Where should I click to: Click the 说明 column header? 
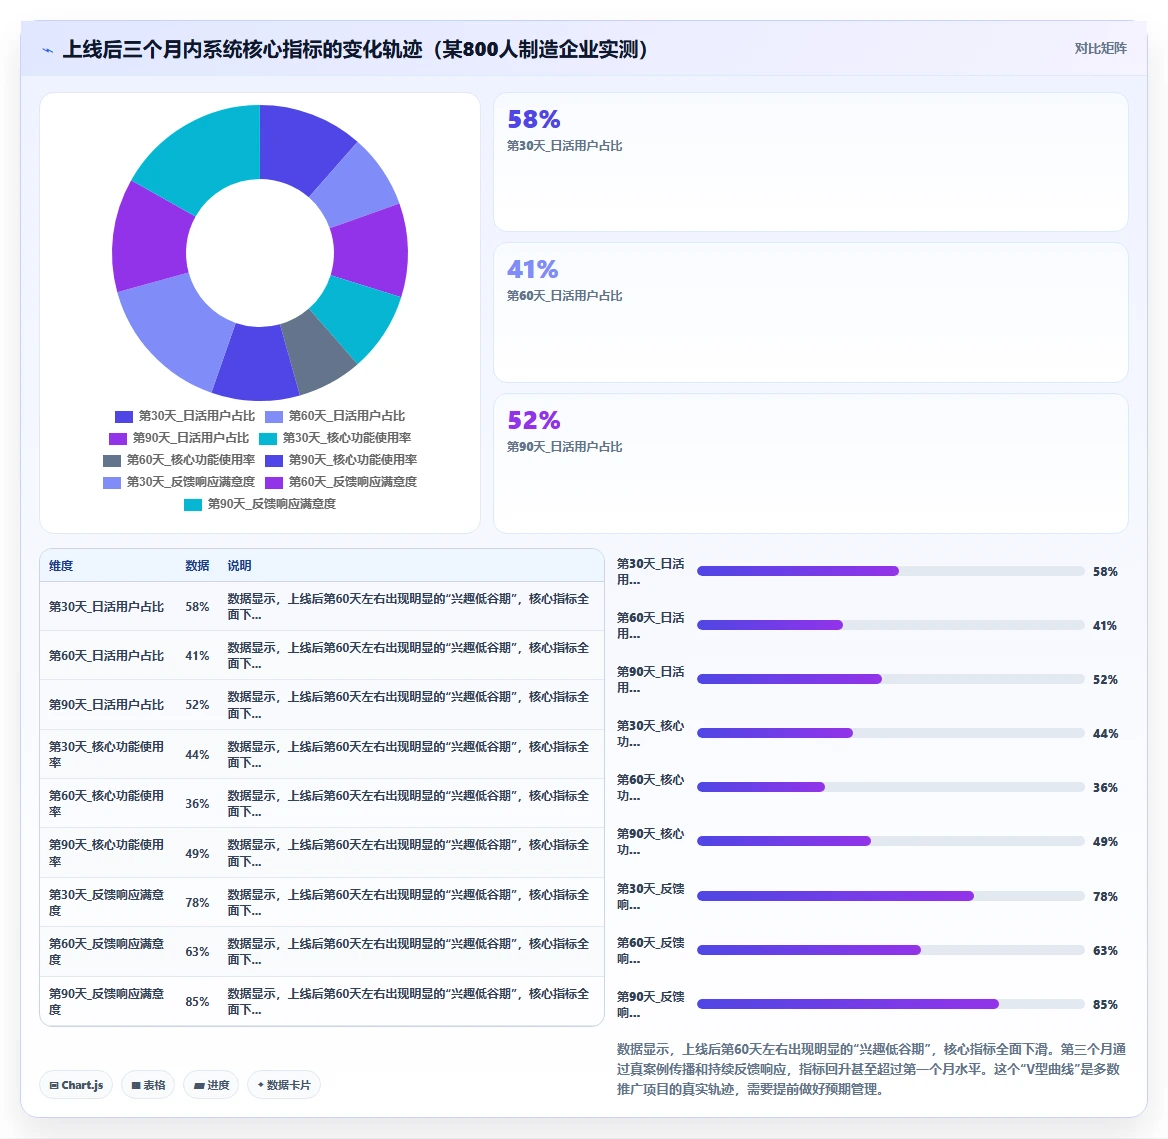click(239, 565)
